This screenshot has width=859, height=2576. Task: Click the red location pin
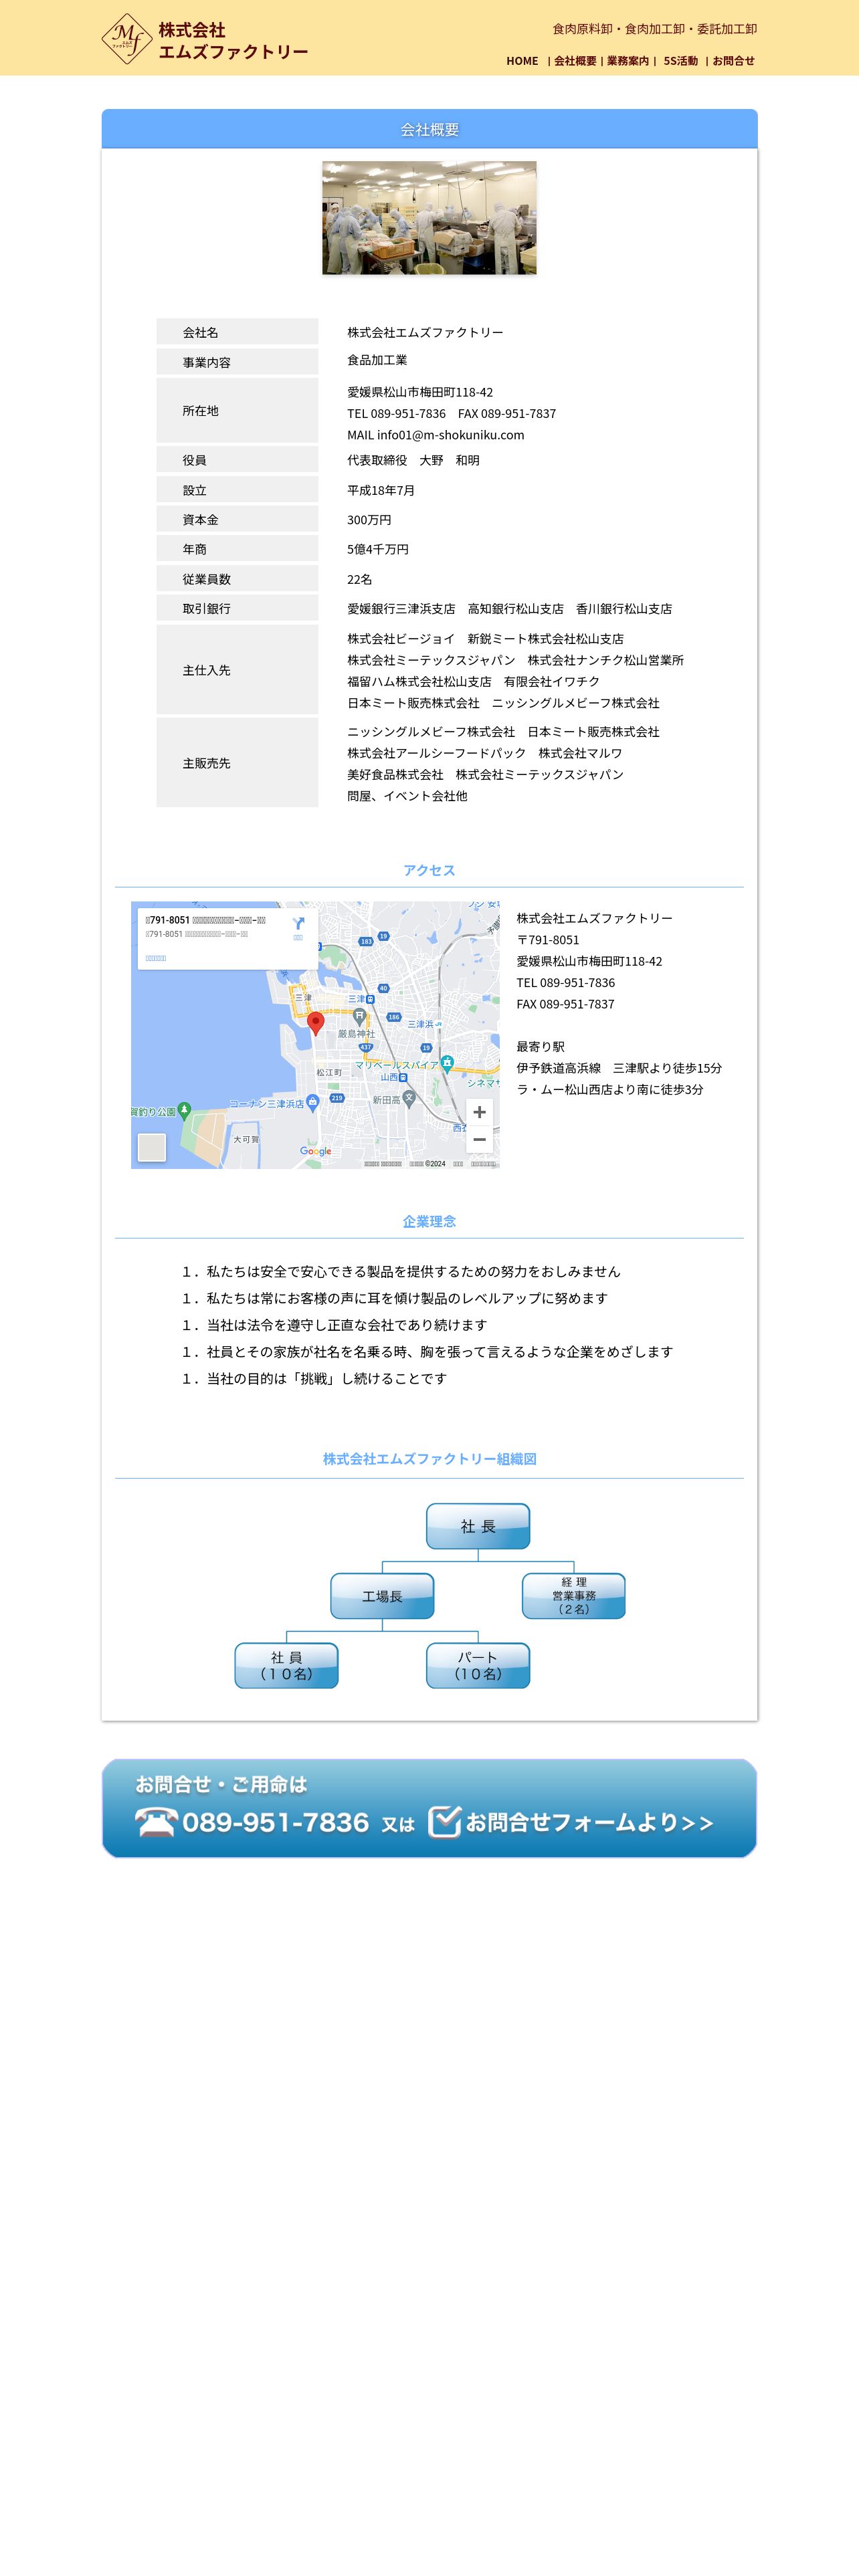(315, 1023)
